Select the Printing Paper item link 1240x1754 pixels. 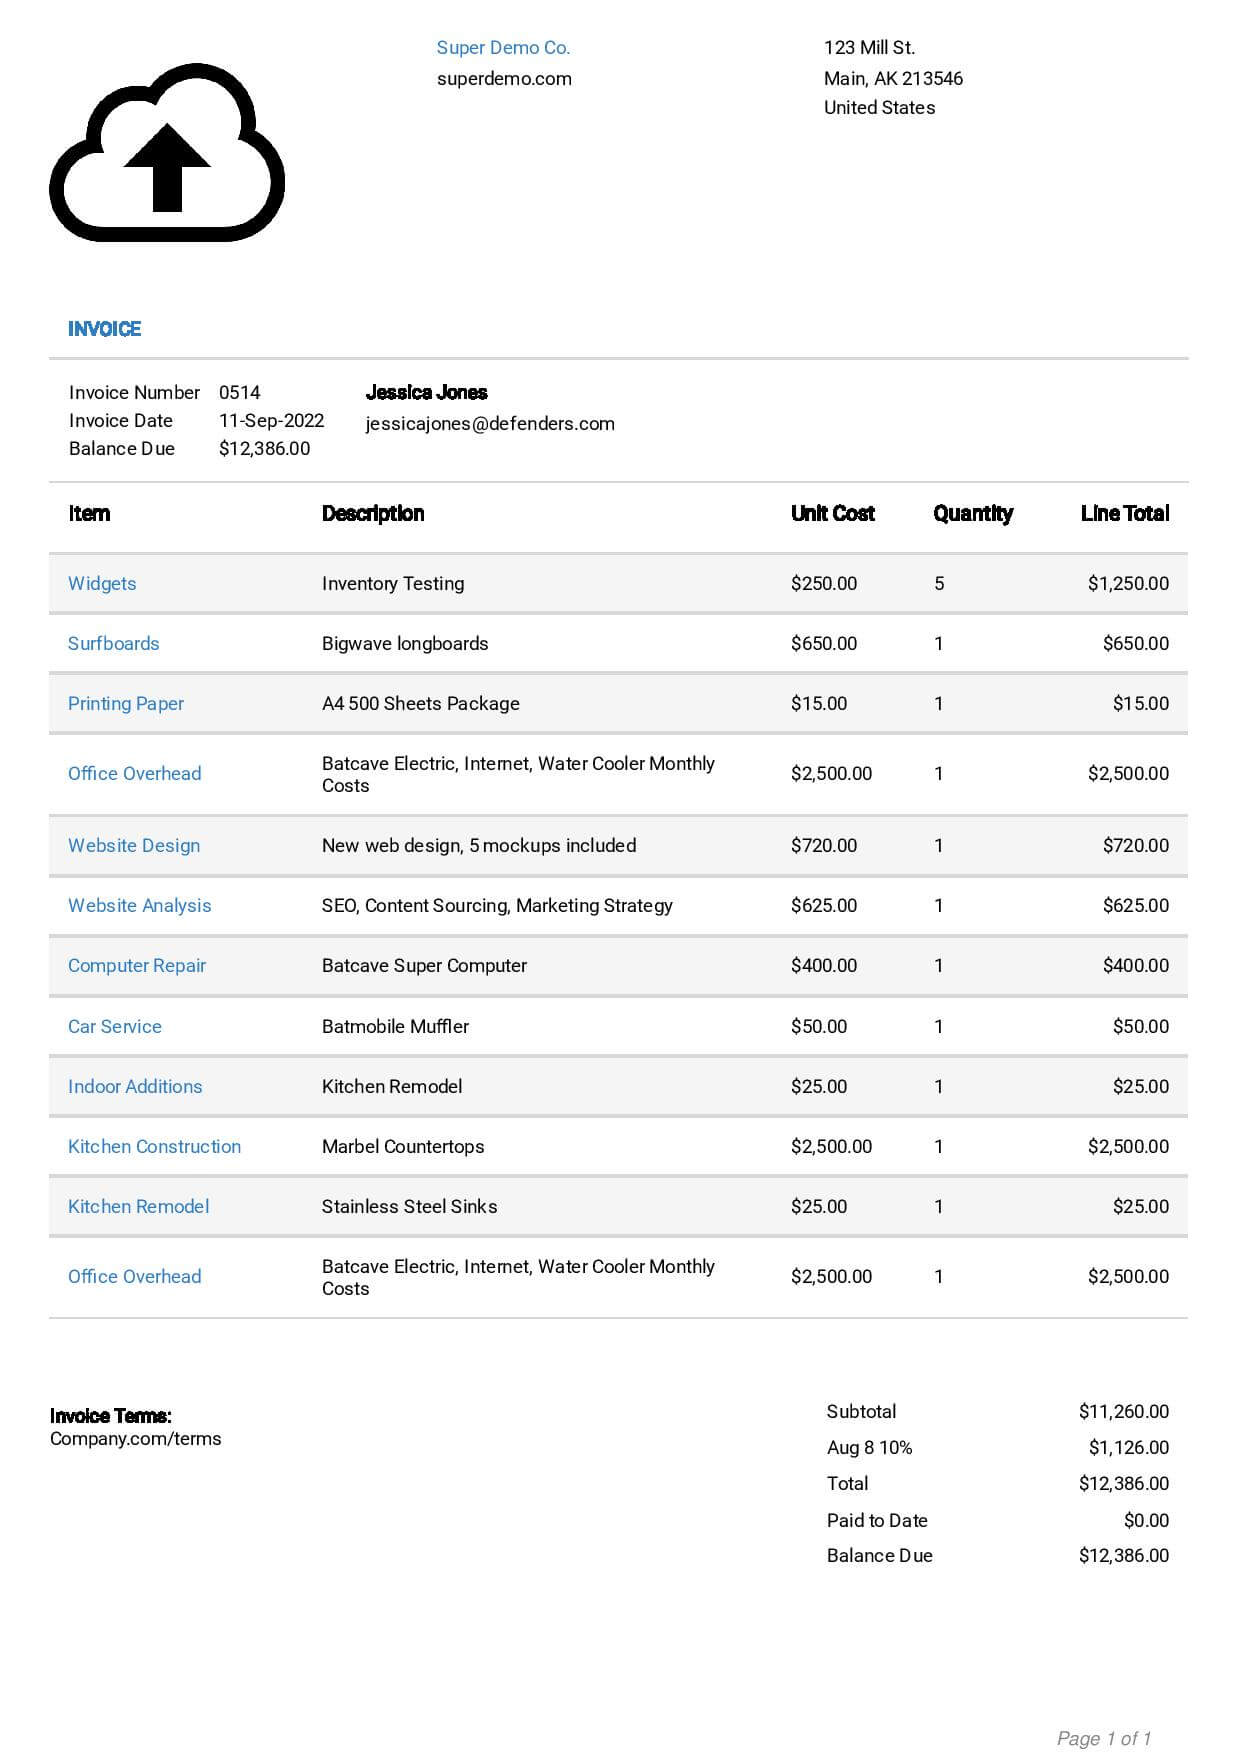(126, 703)
